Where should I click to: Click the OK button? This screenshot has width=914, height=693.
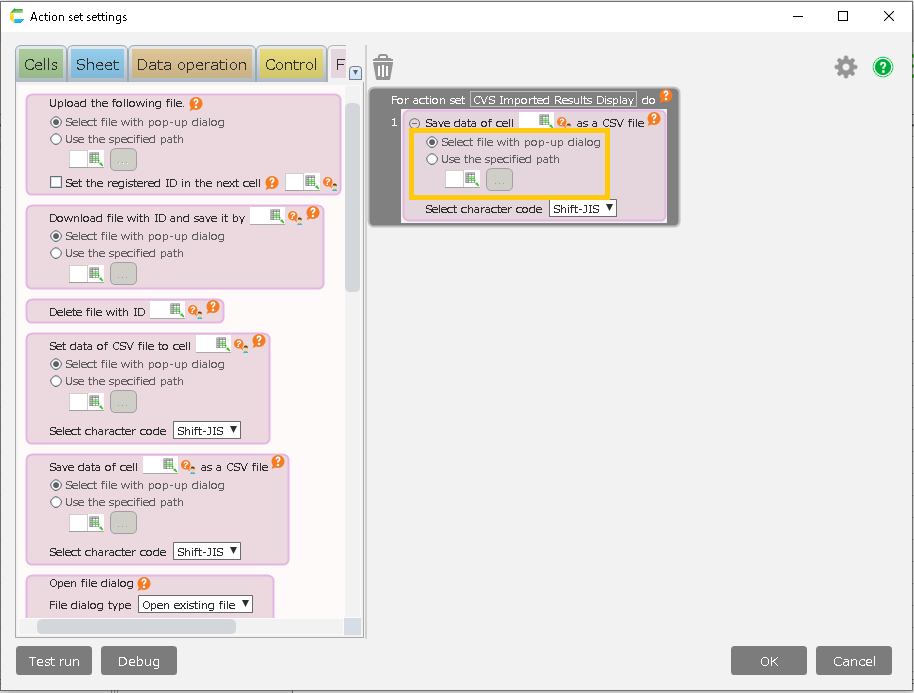[x=768, y=661]
